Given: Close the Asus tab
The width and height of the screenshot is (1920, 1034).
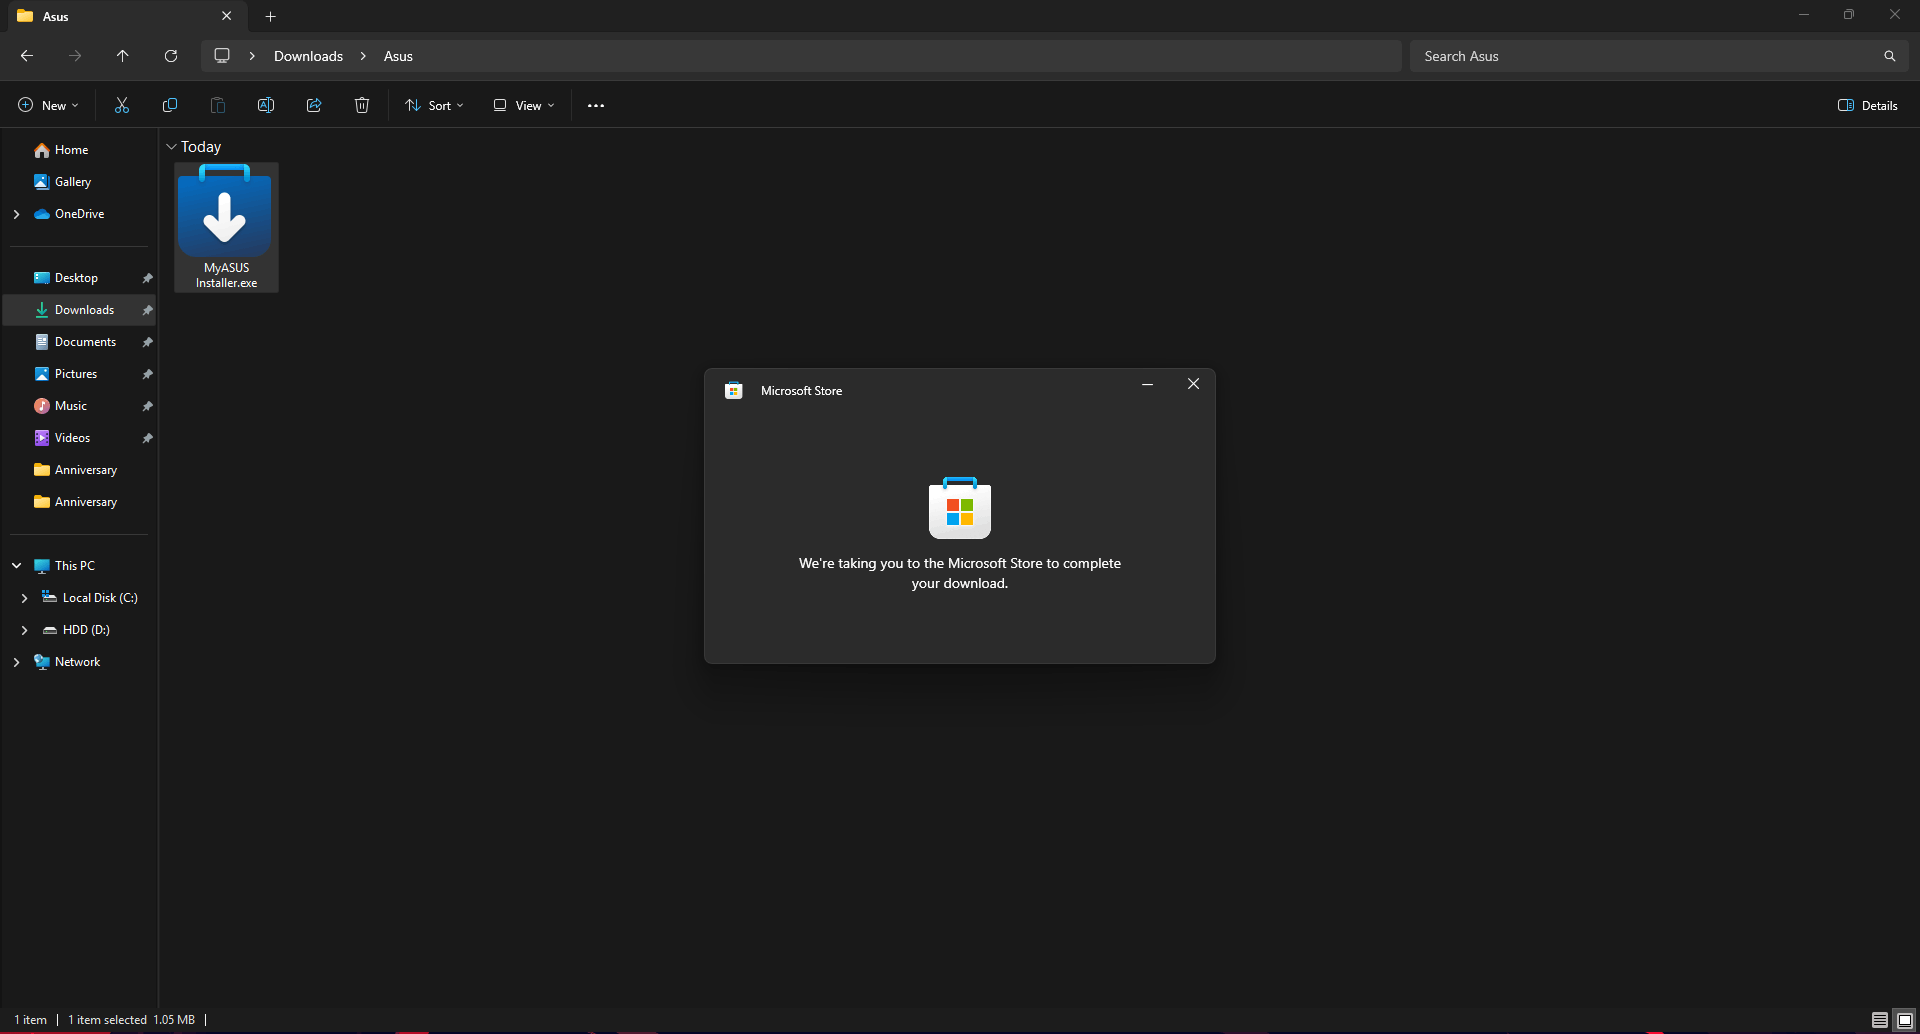Looking at the screenshot, I should [227, 16].
